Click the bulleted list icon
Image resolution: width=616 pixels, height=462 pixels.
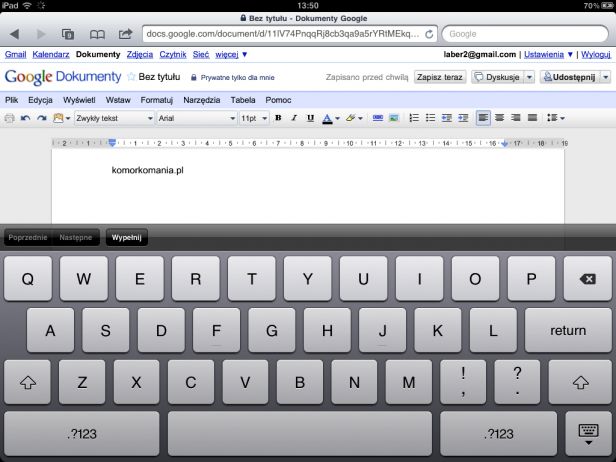click(x=431, y=118)
